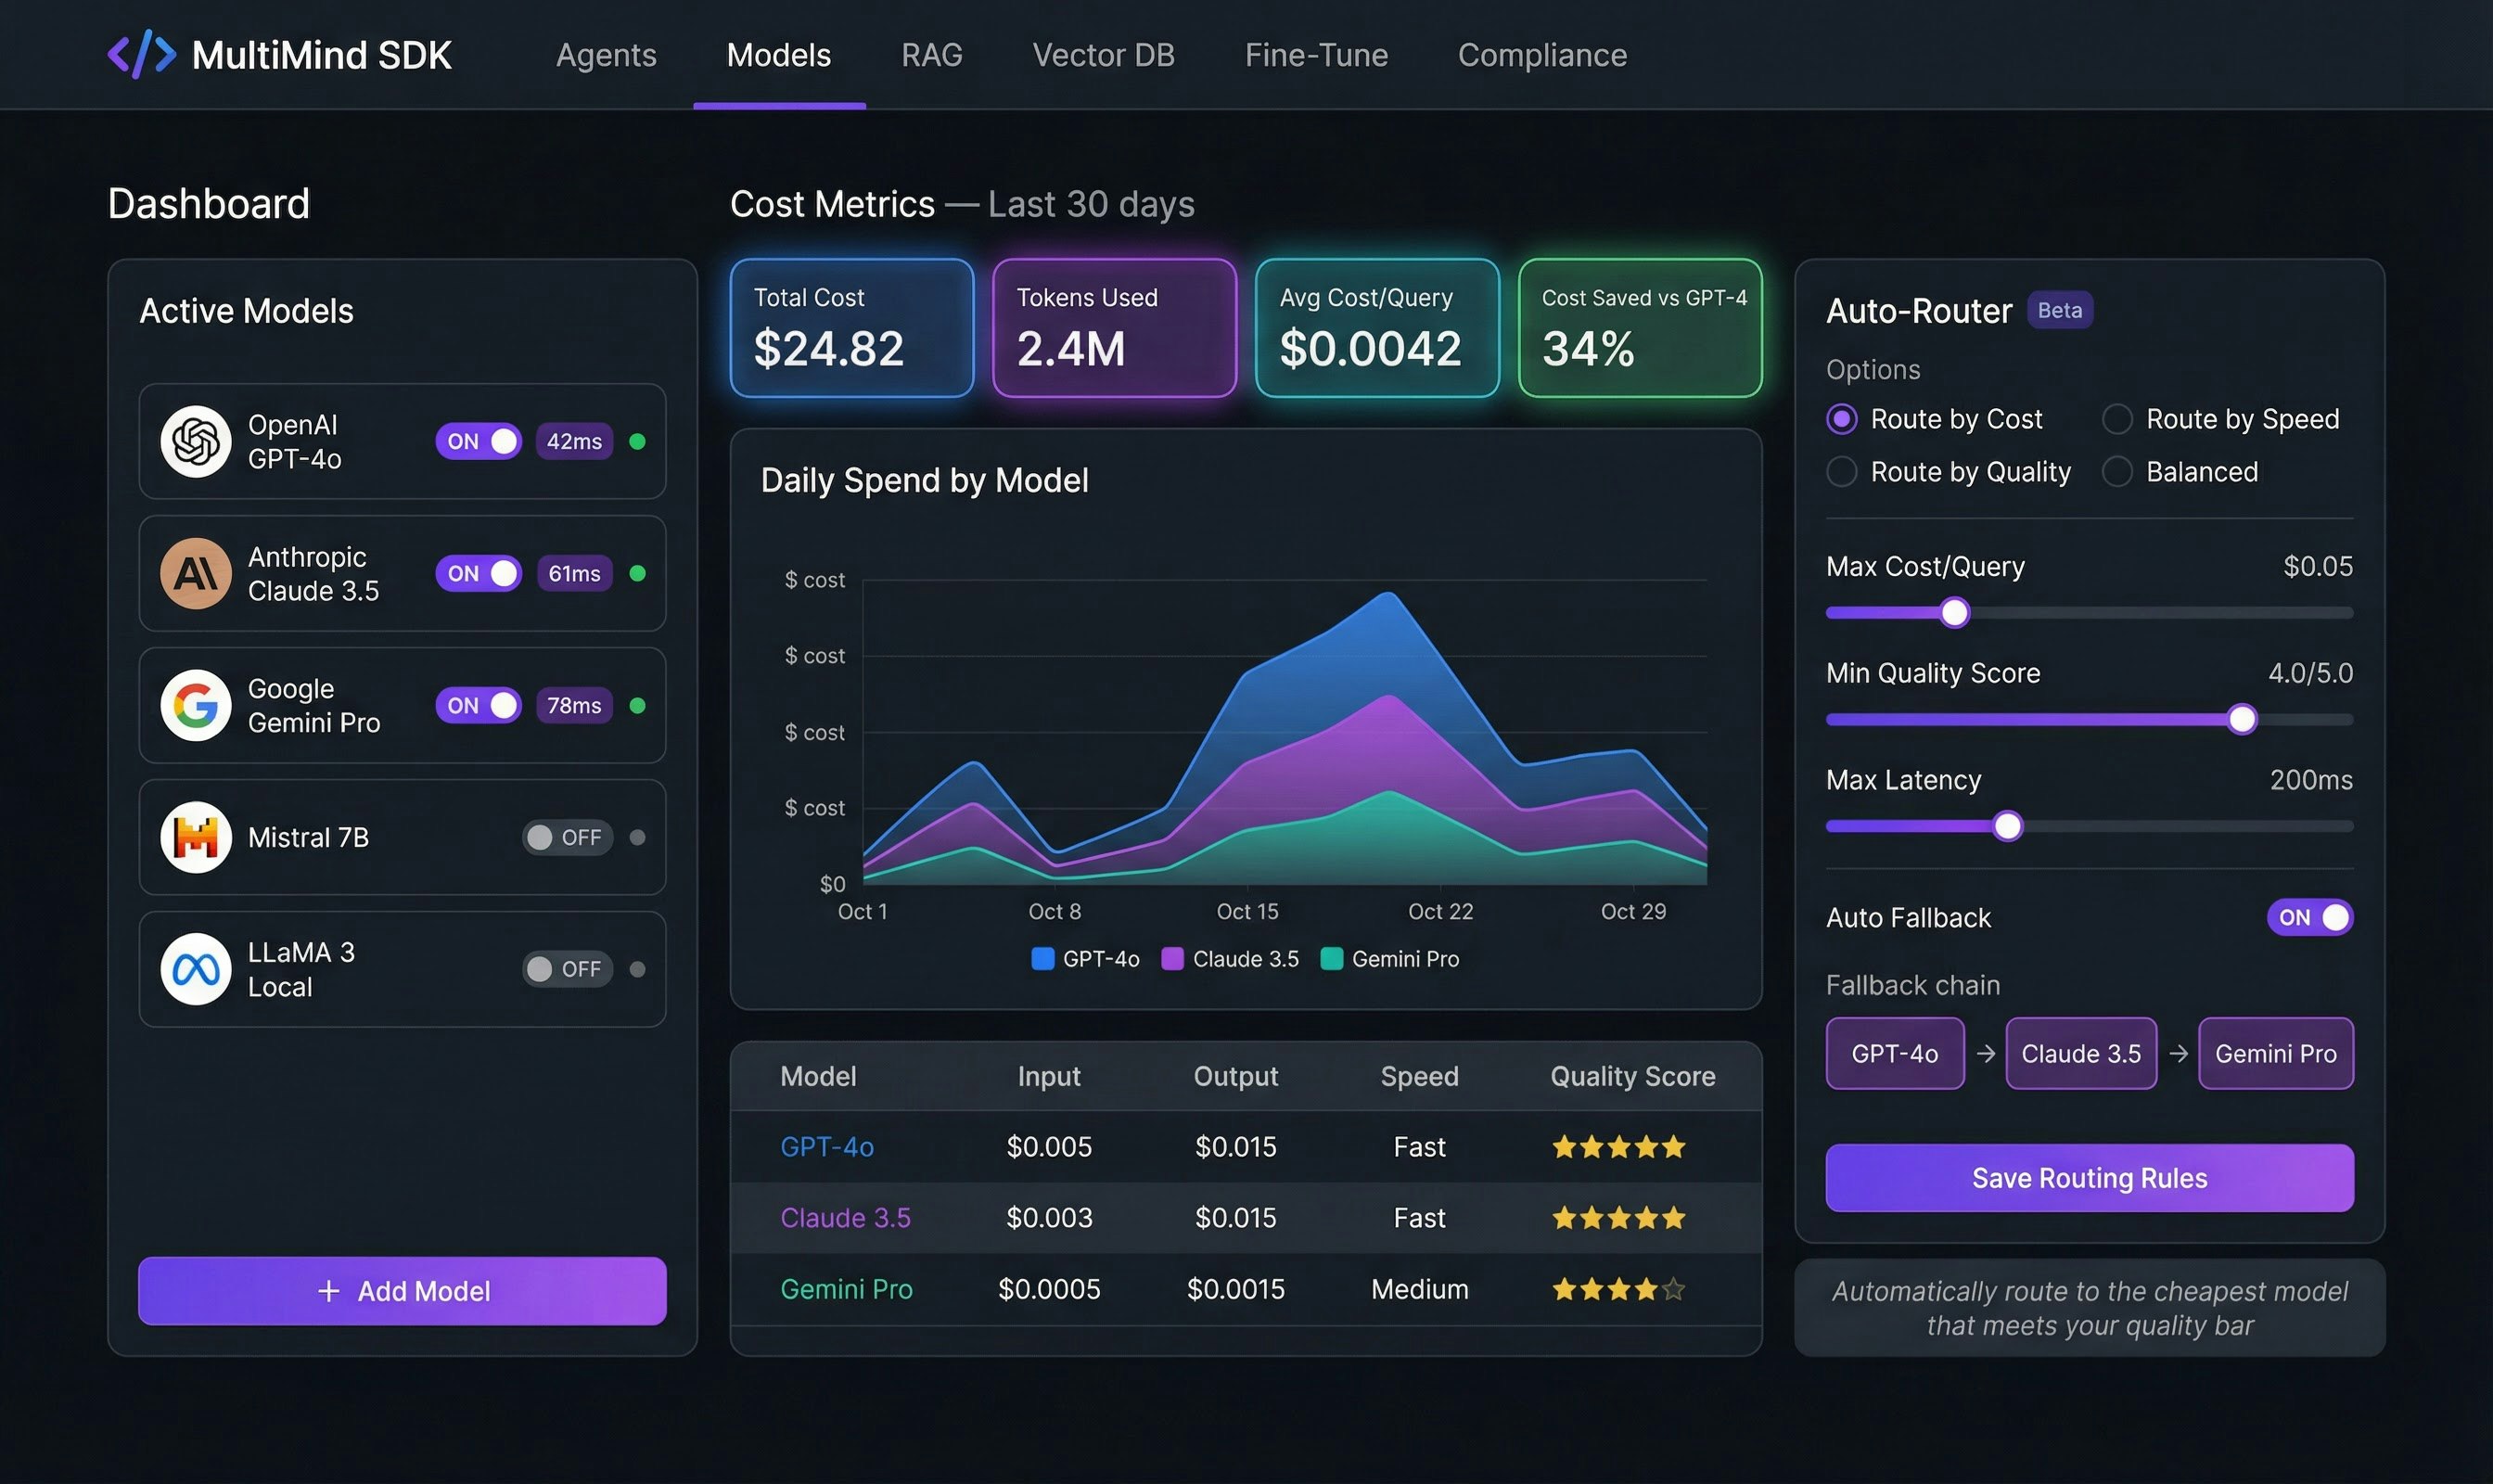Viewport: 2493px width, 1484px height.
Task: Switch to the RAG tab
Action: click(931, 55)
